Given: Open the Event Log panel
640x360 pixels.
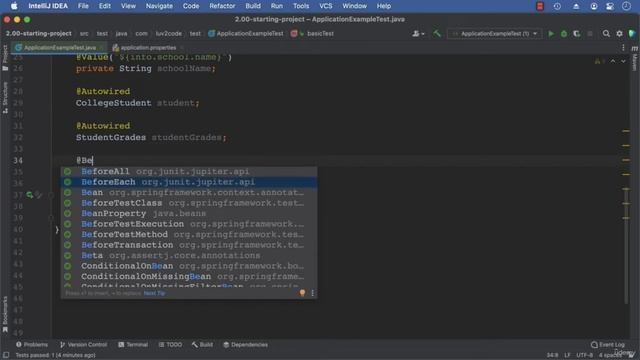Looking at the screenshot, I should [608, 345].
